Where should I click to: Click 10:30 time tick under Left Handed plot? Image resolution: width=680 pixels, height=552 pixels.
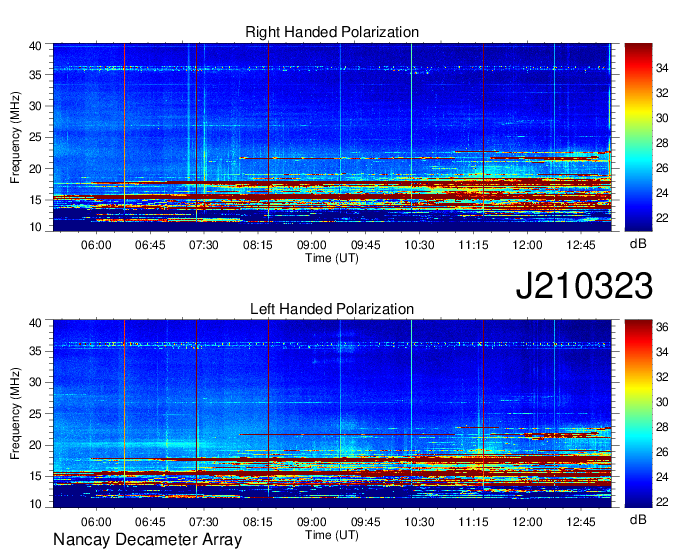419,522
